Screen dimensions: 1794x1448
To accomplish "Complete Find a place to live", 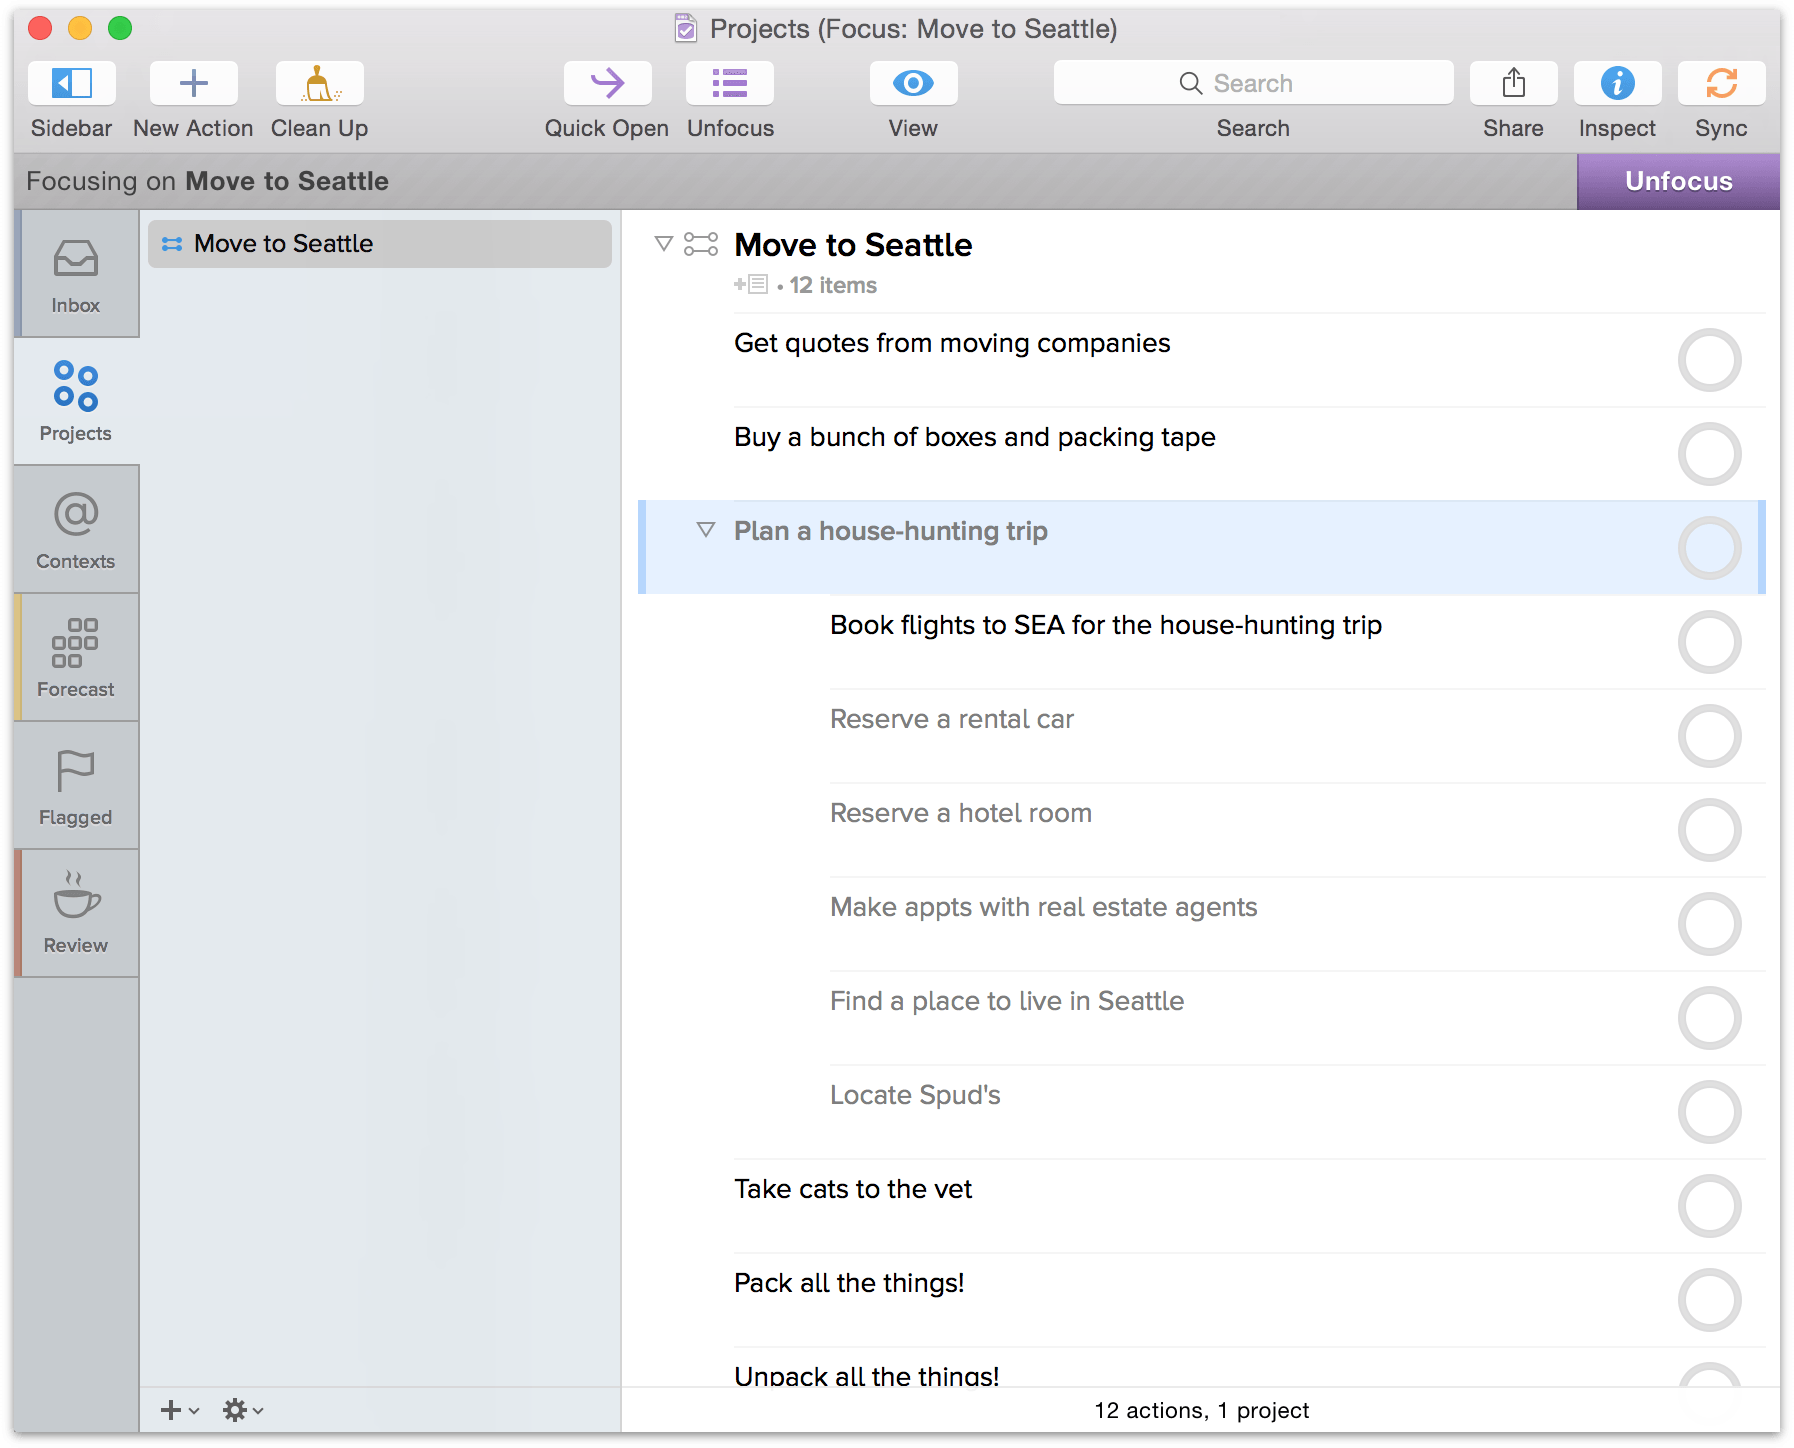I will click(x=1709, y=1018).
